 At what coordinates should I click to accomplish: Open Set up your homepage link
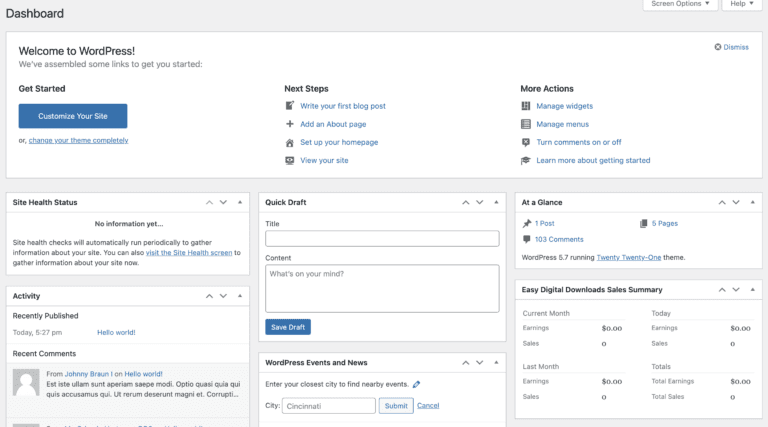[x=339, y=142]
